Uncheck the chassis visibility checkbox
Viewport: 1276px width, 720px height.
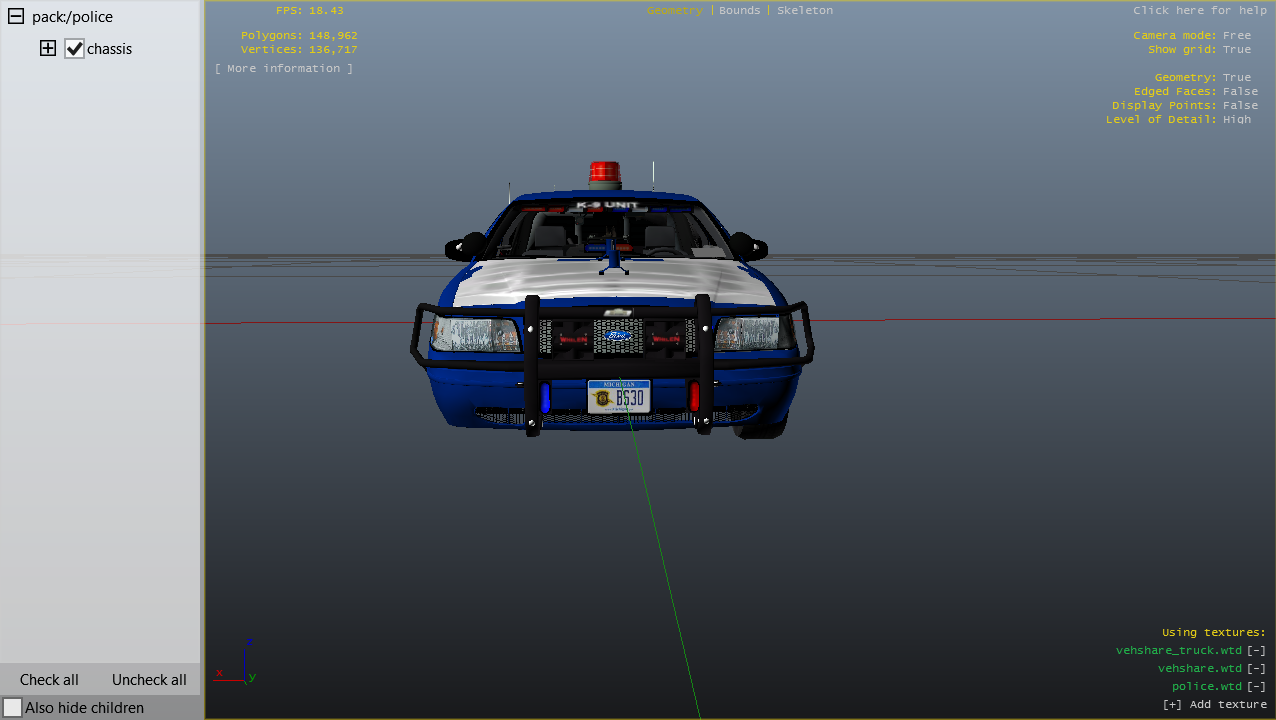click(74, 48)
